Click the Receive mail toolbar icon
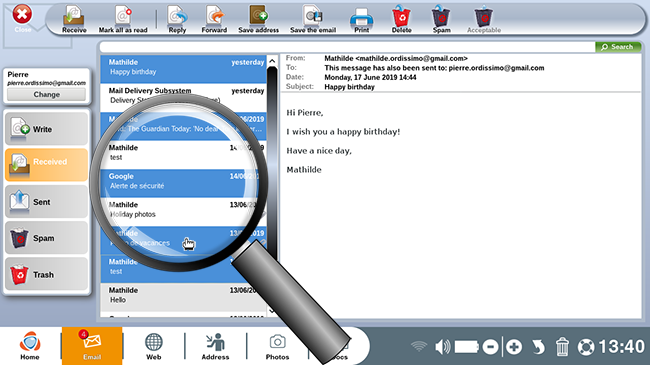This screenshot has width=650, height=365. pyautogui.click(x=74, y=19)
